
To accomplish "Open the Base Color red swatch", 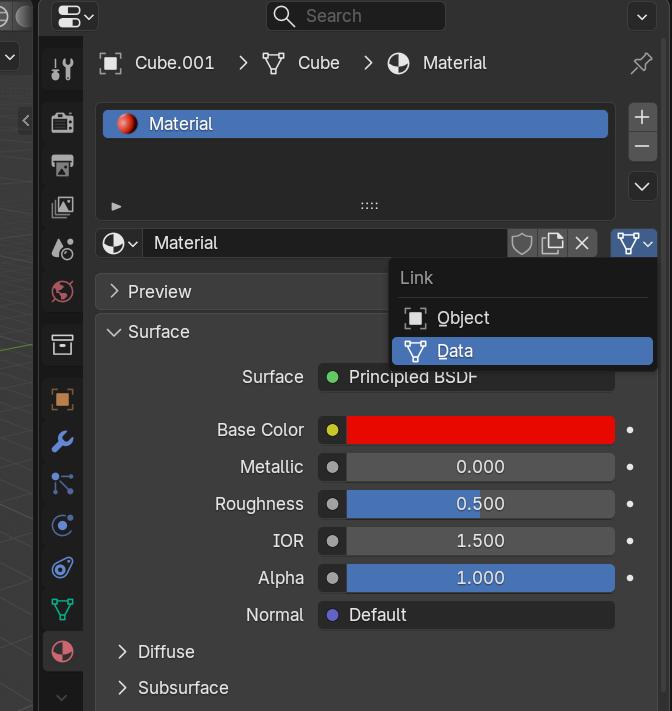I will pyautogui.click(x=481, y=430).
